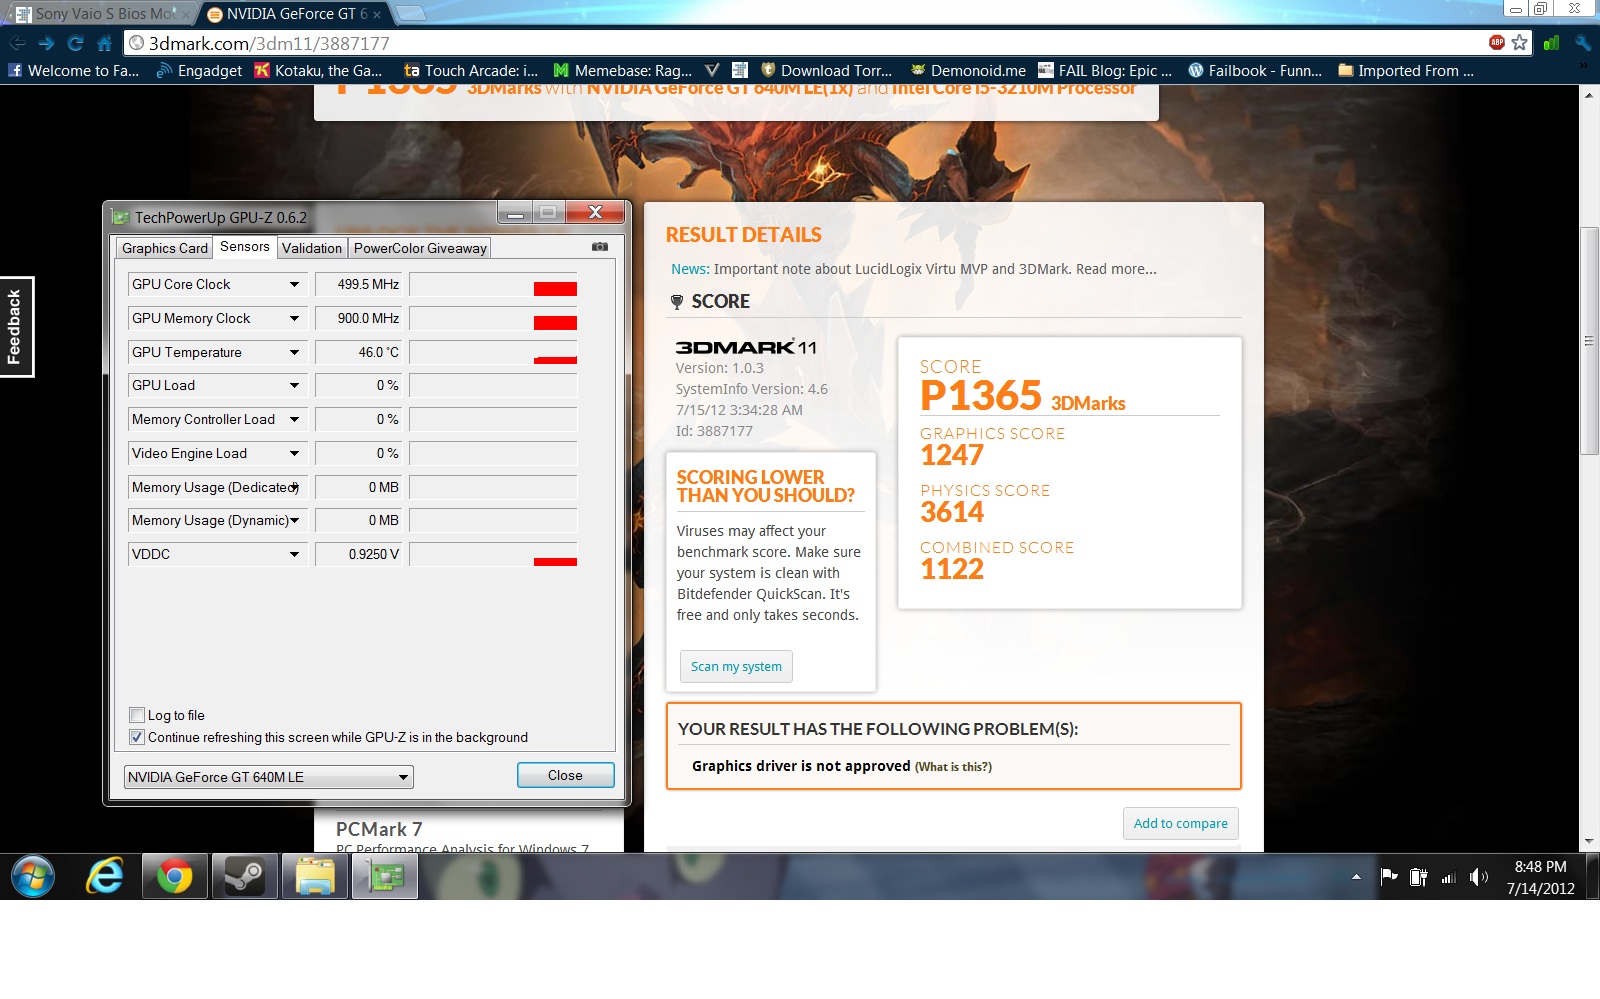
Task: Open Windows Start orb
Action: pyautogui.click(x=33, y=877)
